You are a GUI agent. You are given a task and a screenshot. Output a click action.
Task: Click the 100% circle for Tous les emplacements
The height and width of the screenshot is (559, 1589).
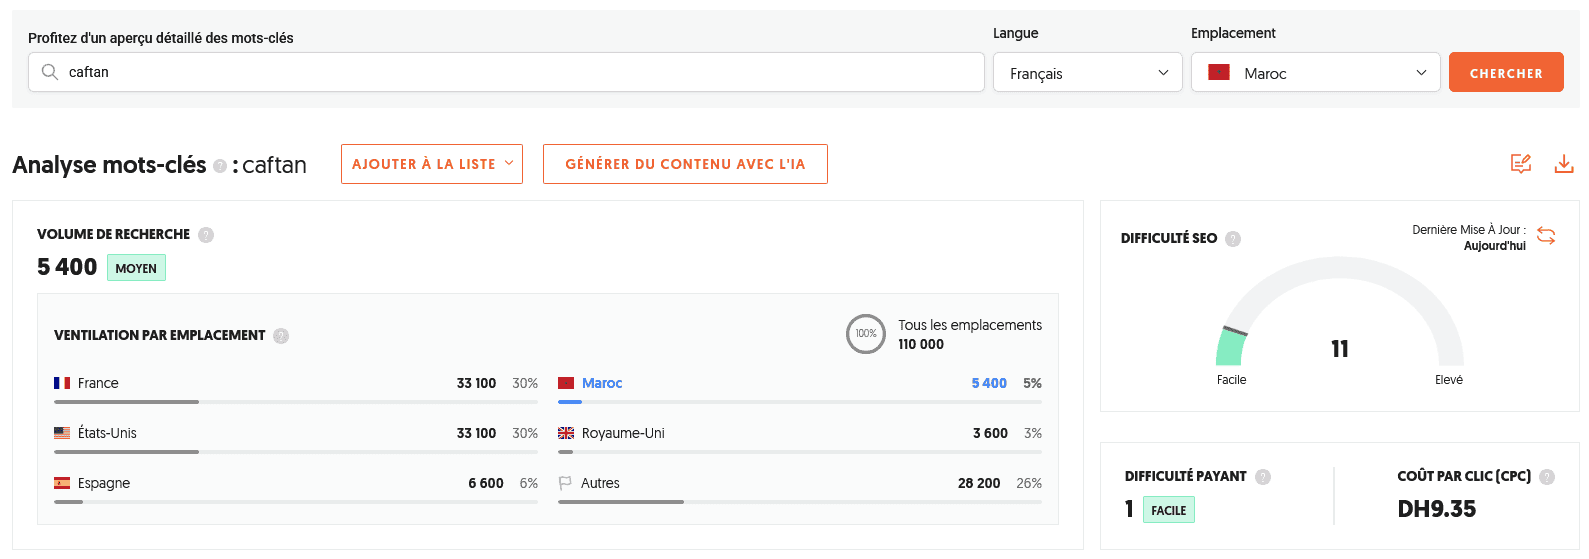click(x=866, y=334)
